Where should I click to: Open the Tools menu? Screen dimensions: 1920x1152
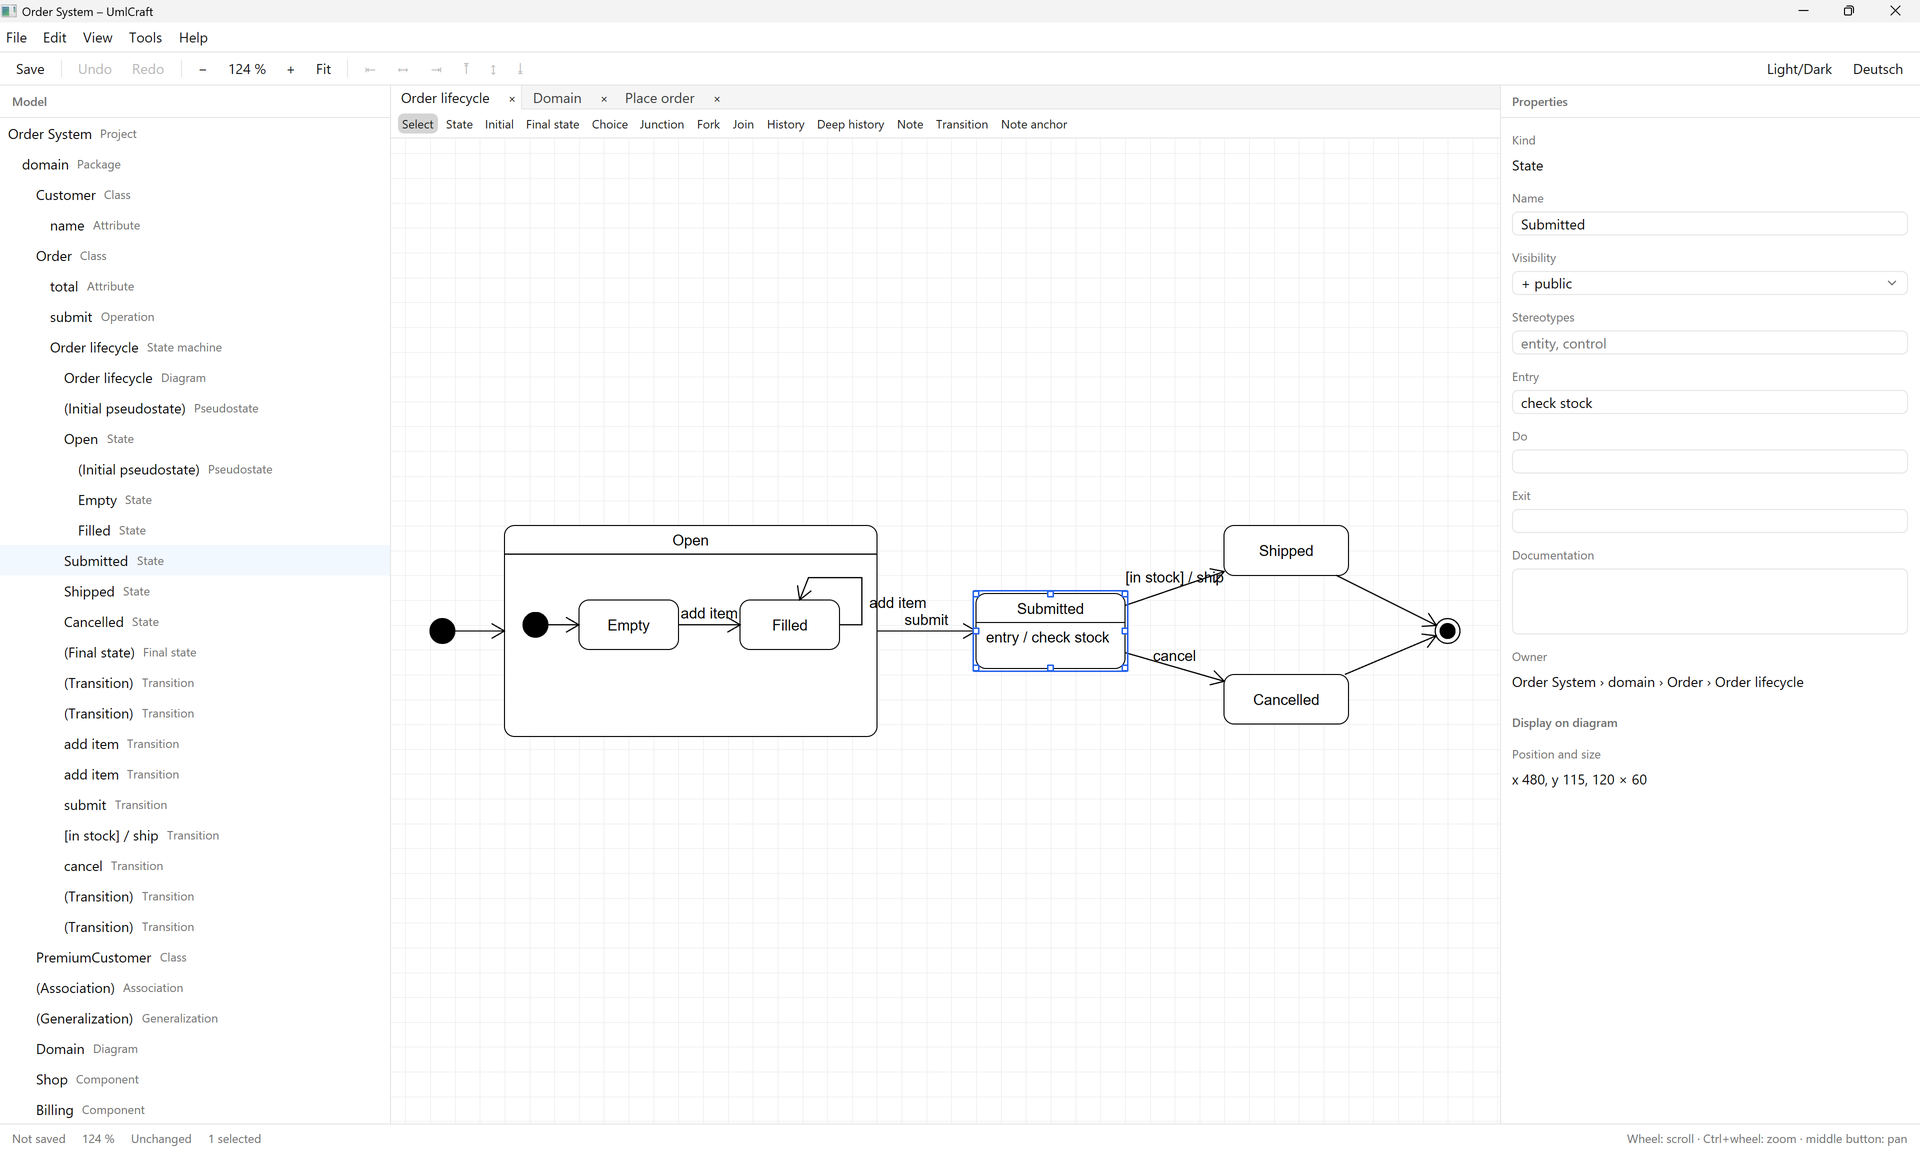(145, 38)
